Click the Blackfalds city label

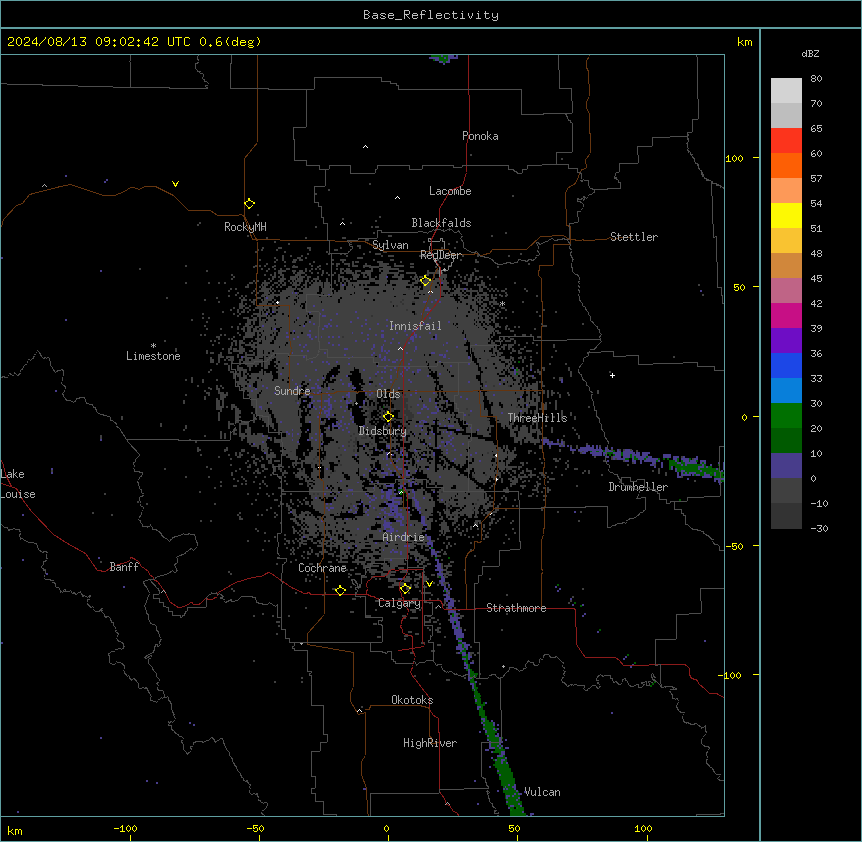(441, 223)
